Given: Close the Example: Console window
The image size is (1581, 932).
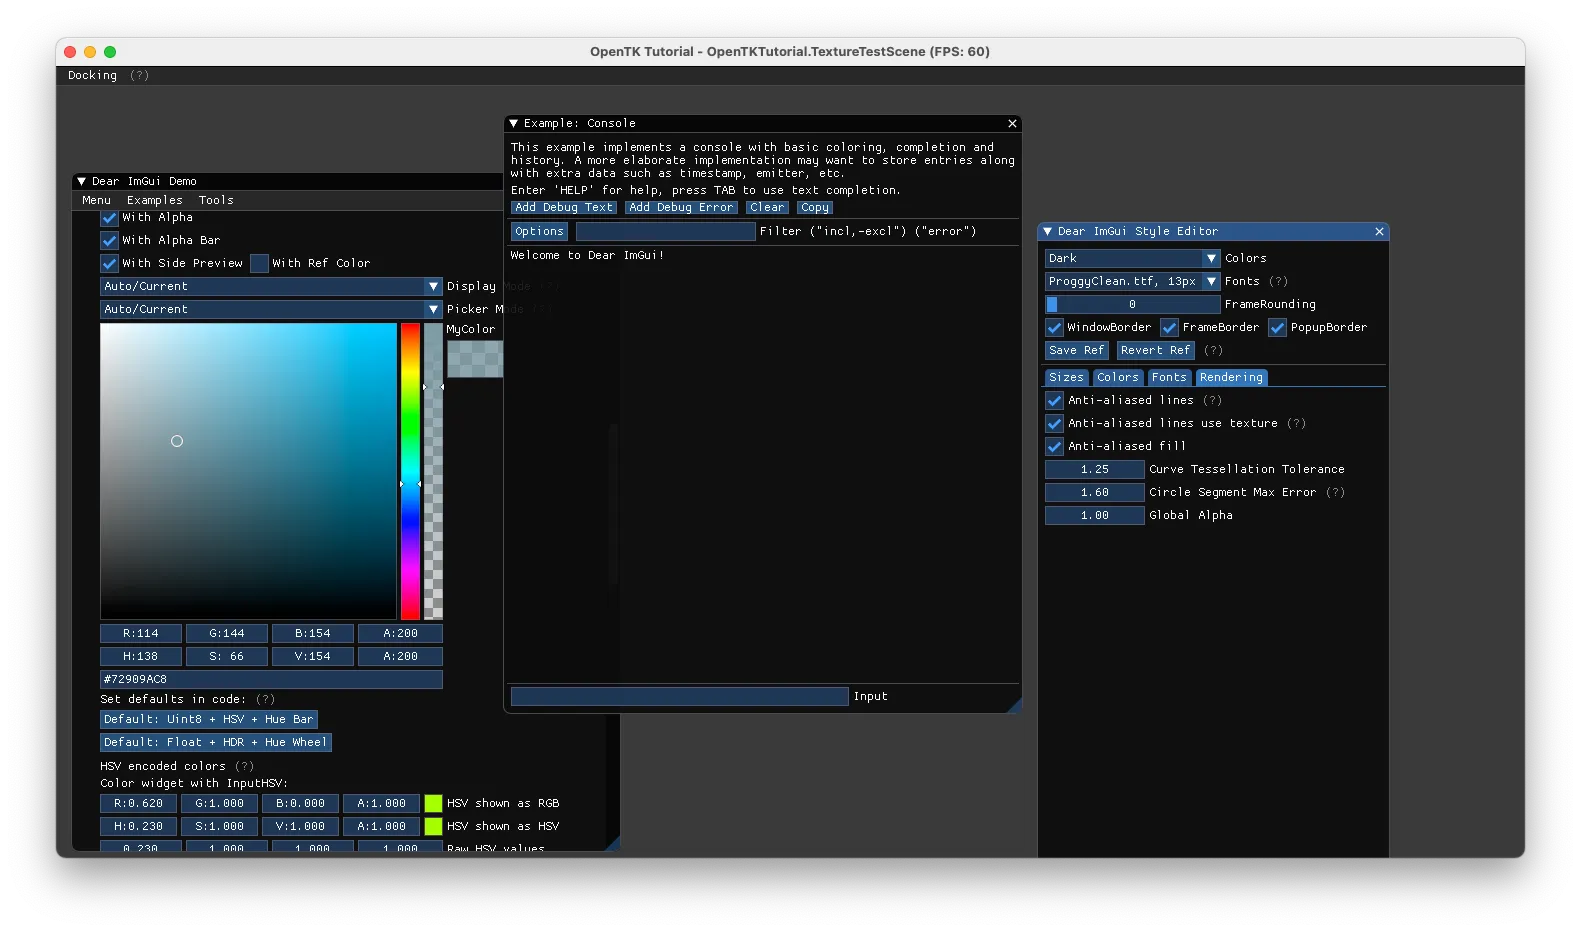Looking at the screenshot, I should click(x=1012, y=124).
